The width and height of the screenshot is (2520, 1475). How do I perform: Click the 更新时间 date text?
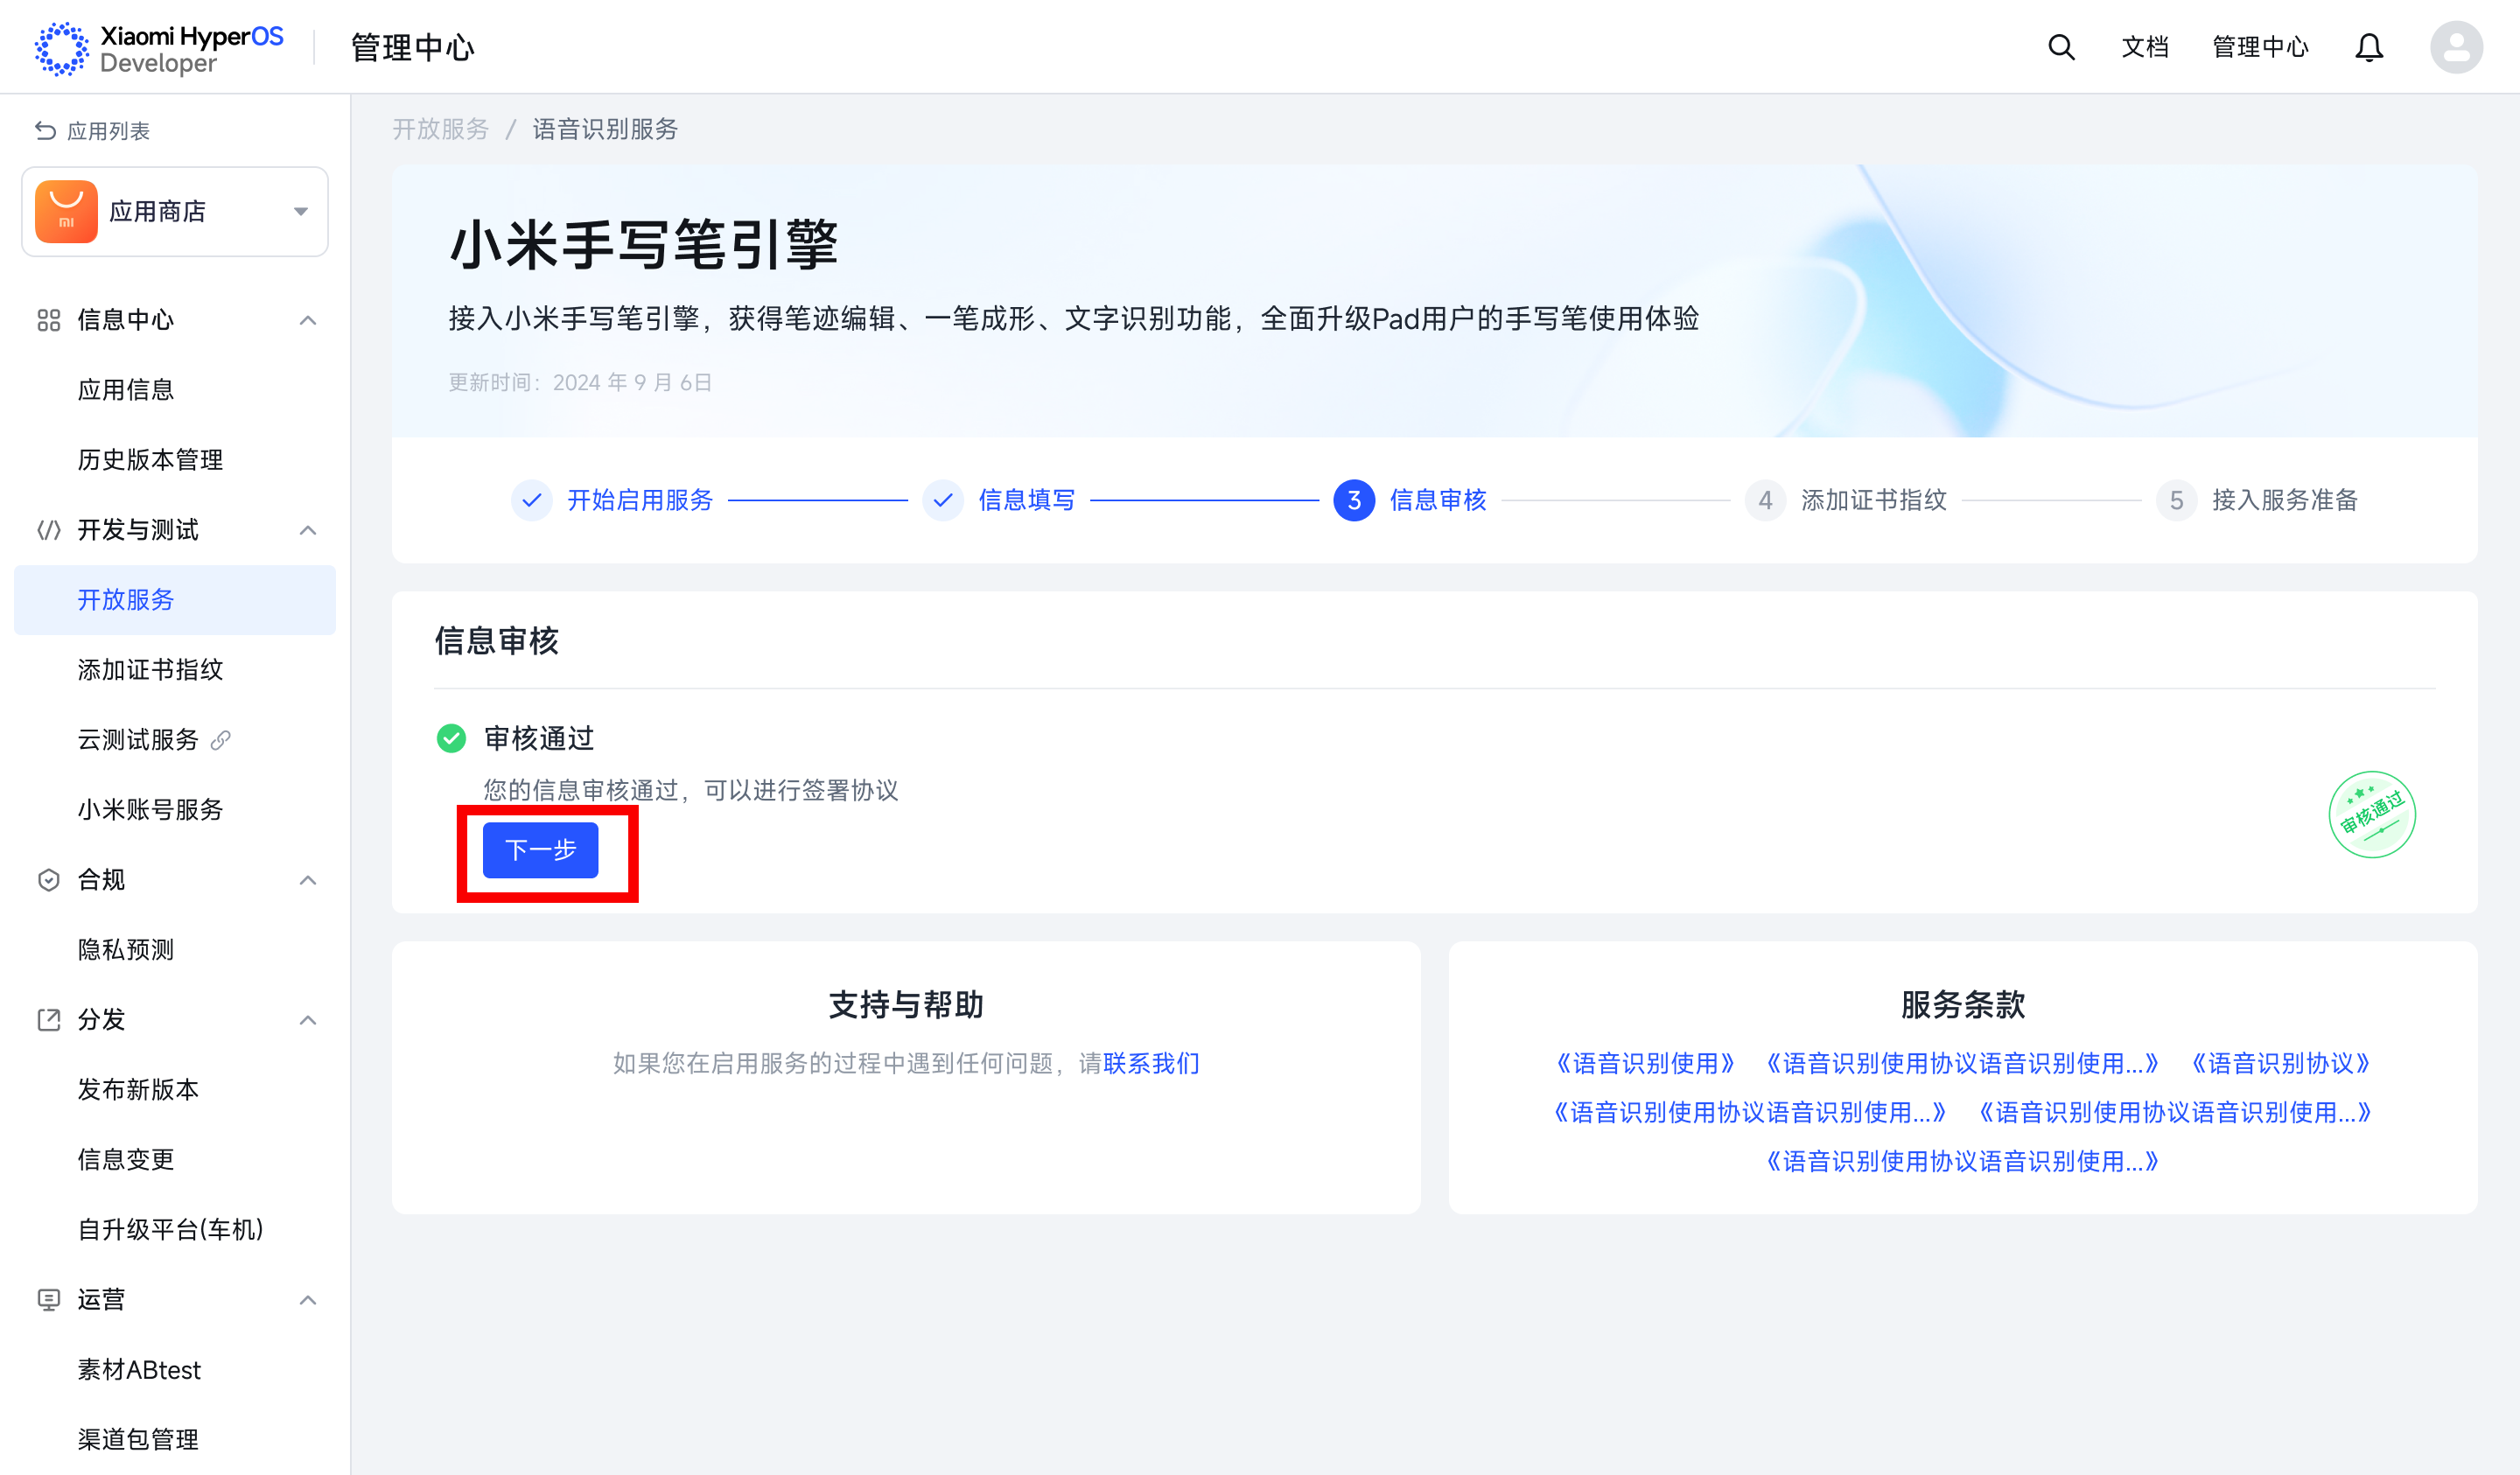point(580,383)
